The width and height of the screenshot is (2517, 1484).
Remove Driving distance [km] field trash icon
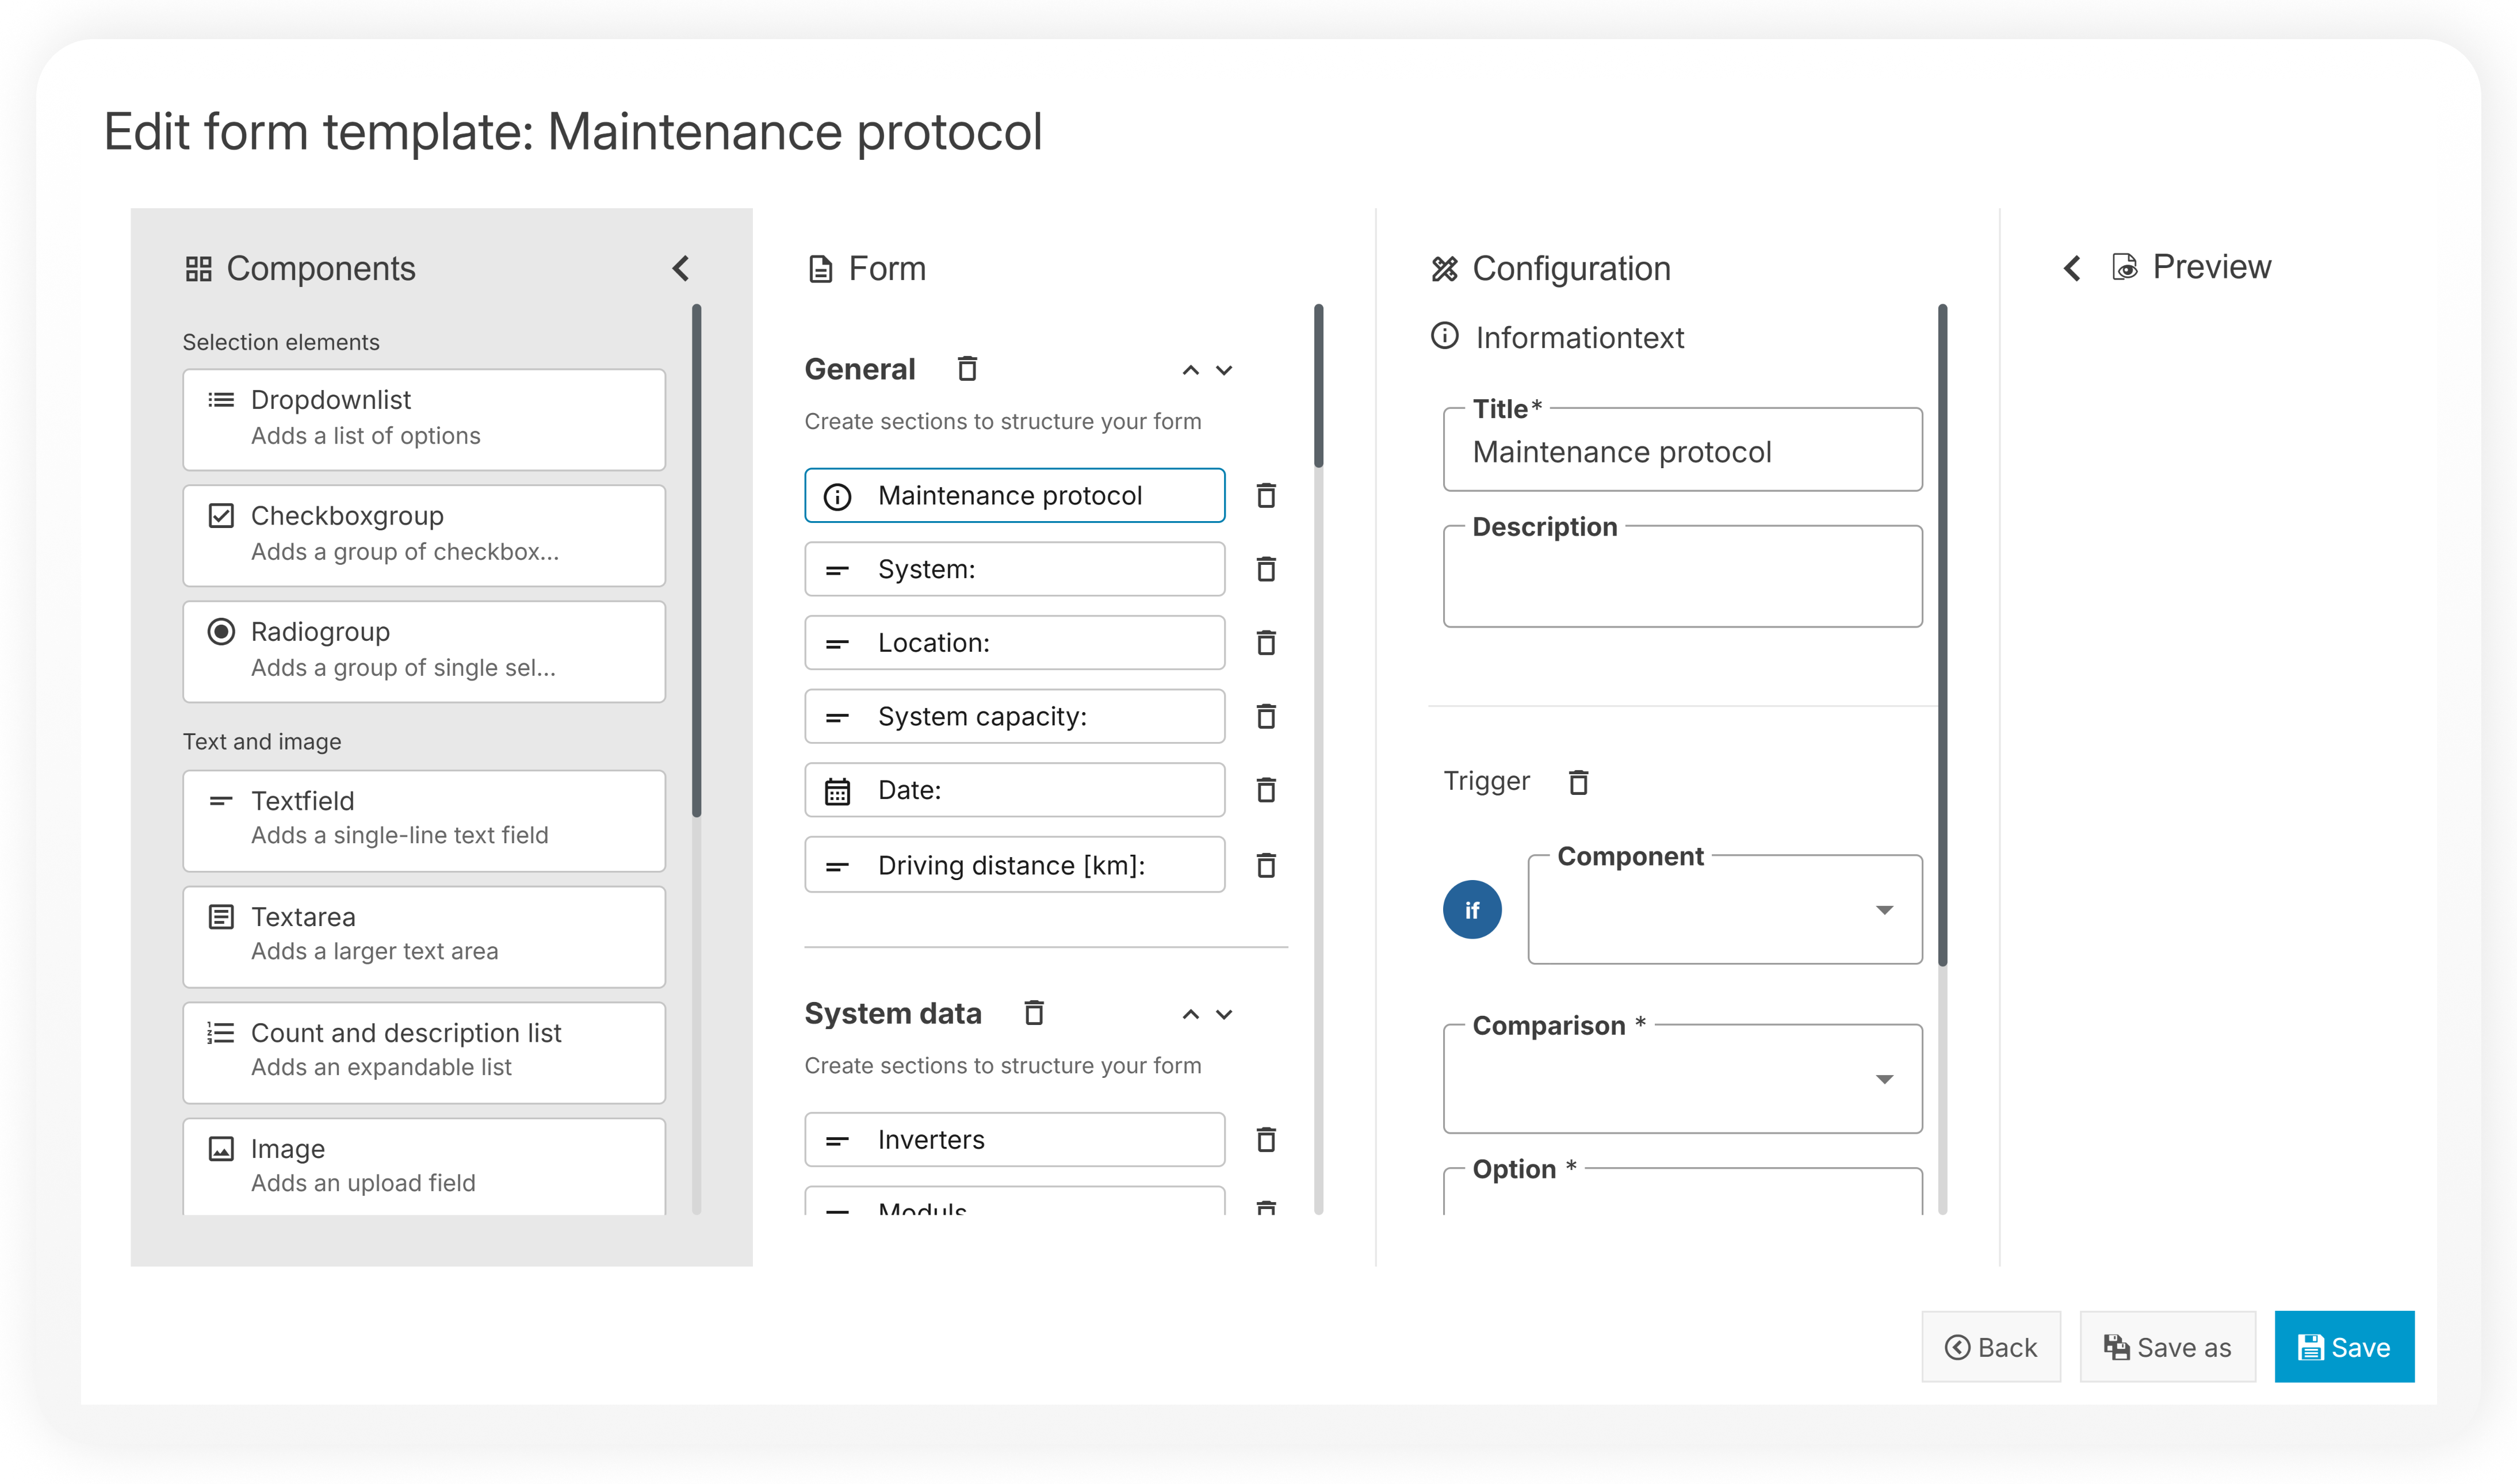tap(1266, 865)
